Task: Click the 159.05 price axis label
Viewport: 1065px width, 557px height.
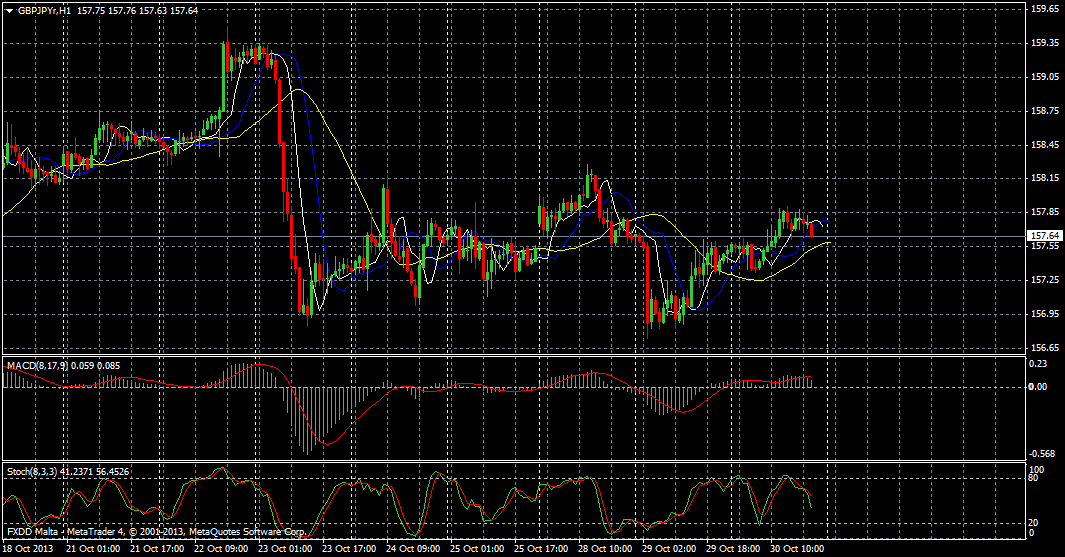Action: [x=1045, y=77]
